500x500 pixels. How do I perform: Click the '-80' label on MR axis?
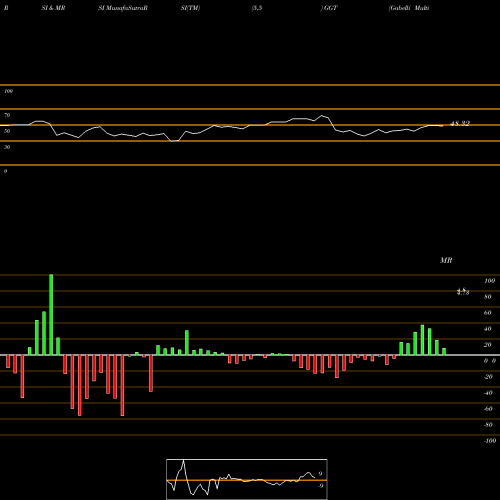pos(488,425)
